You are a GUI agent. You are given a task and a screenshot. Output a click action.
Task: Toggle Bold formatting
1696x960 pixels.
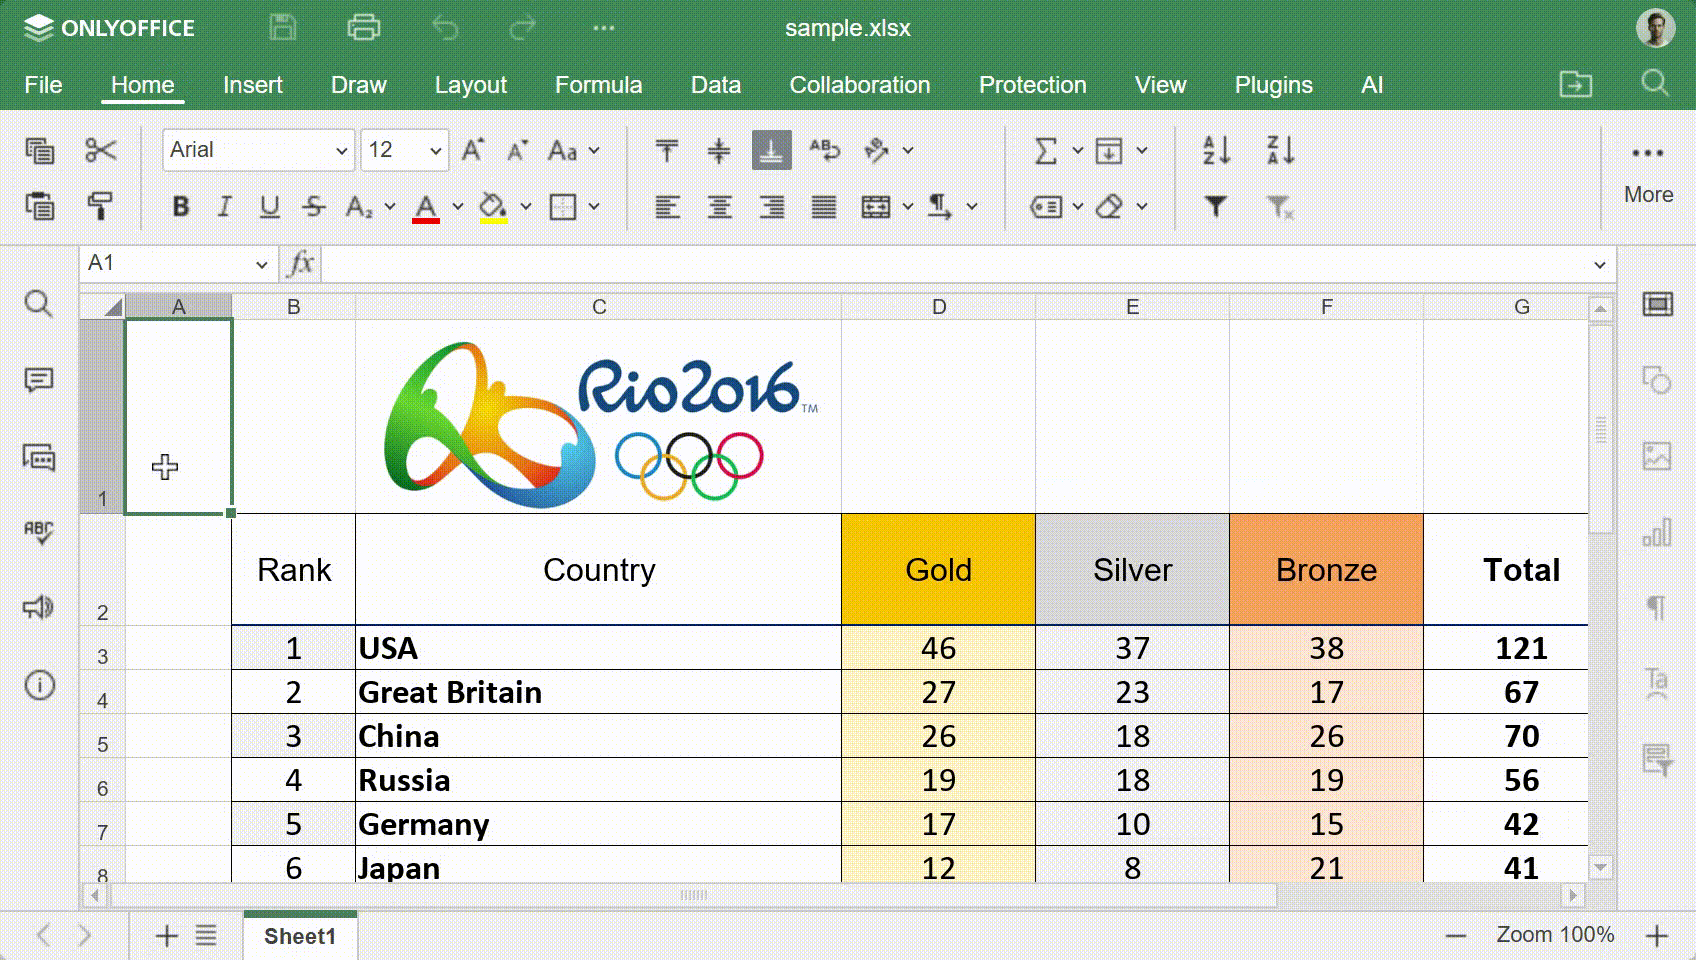181,206
